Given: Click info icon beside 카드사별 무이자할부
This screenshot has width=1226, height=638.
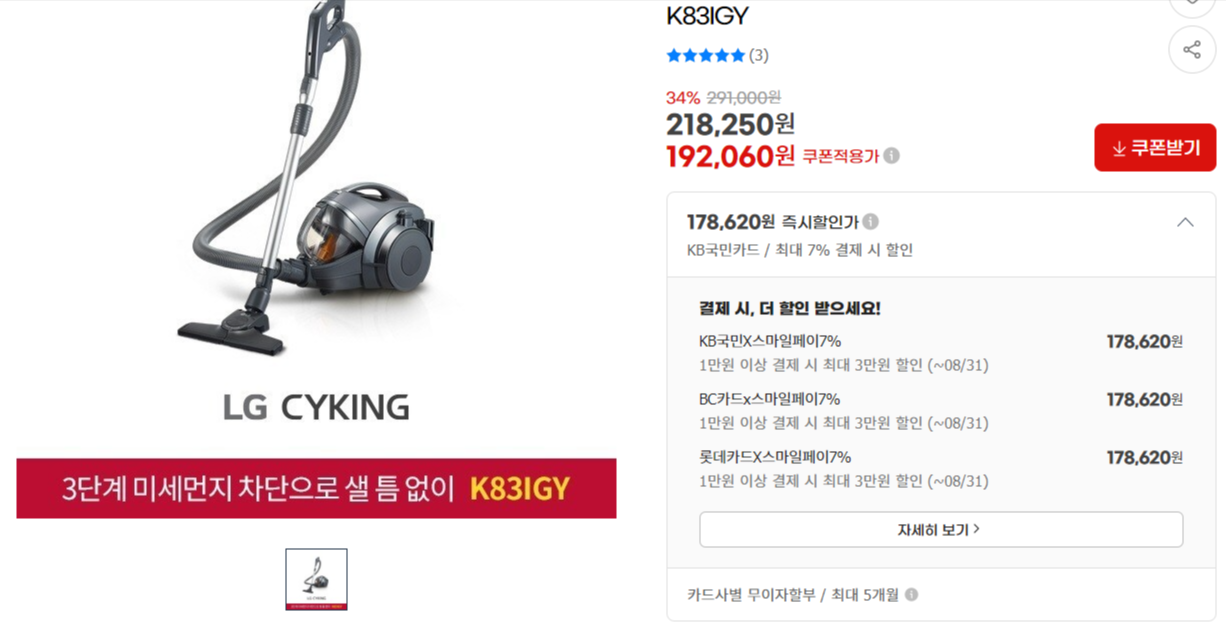Looking at the screenshot, I should coord(911,595).
